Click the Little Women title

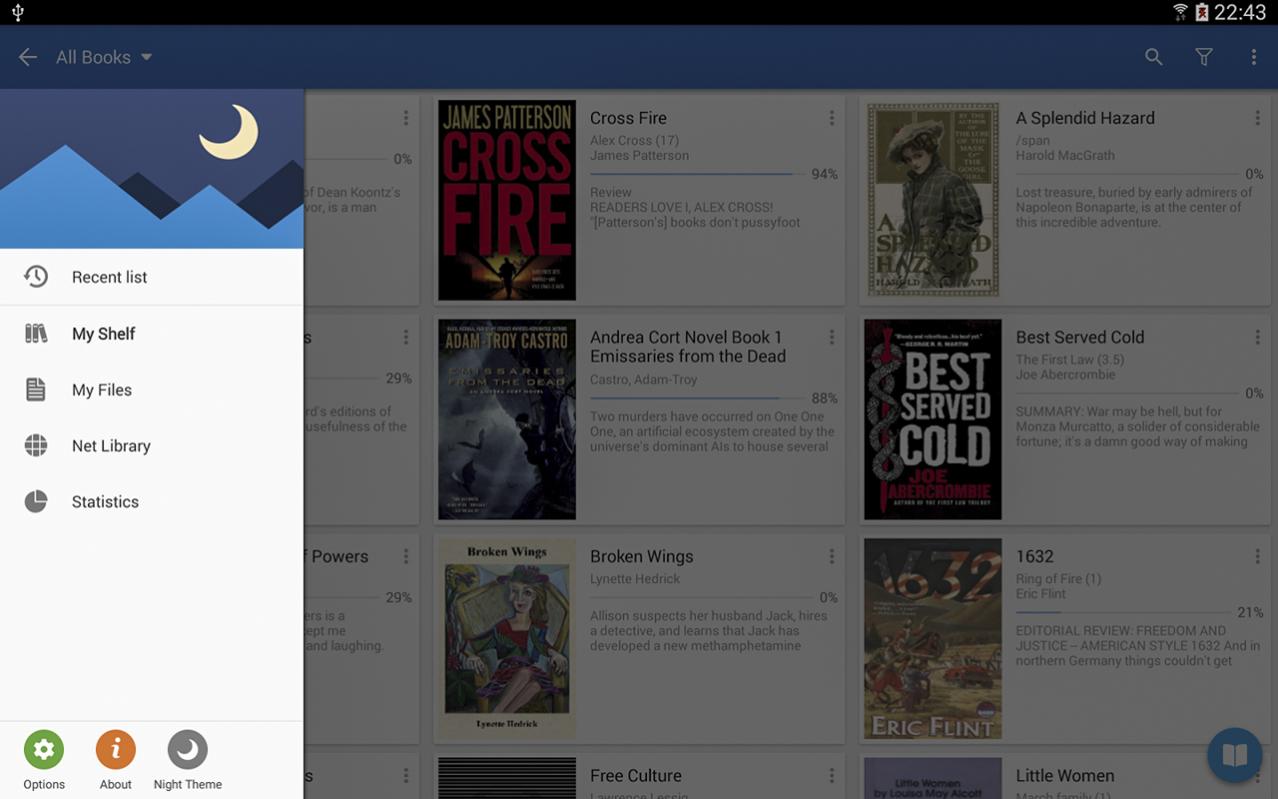point(1065,775)
